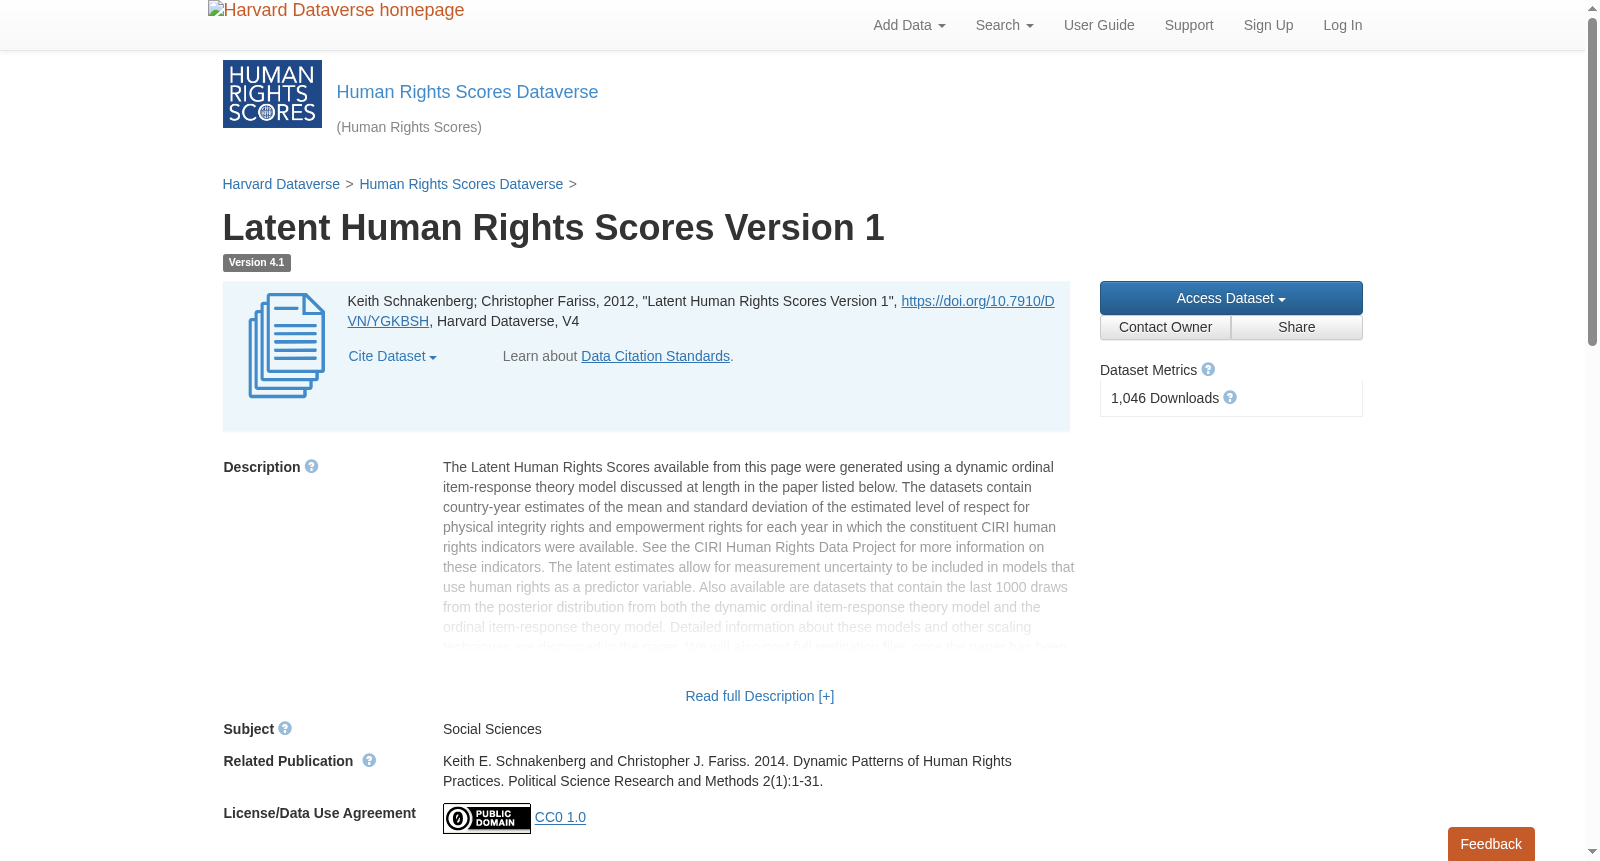Expand the Access Dataset dropdown button
Screen dimensions: 1600x861
tap(1231, 298)
